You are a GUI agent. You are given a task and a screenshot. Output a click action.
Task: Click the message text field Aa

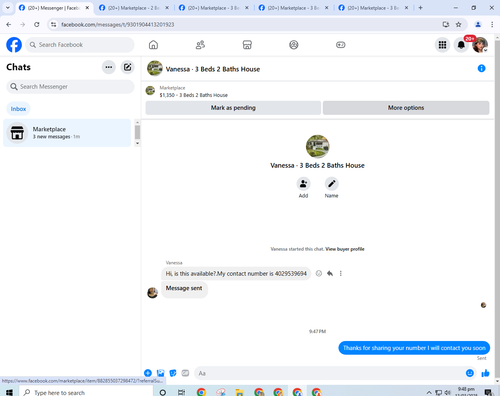tap(330, 373)
